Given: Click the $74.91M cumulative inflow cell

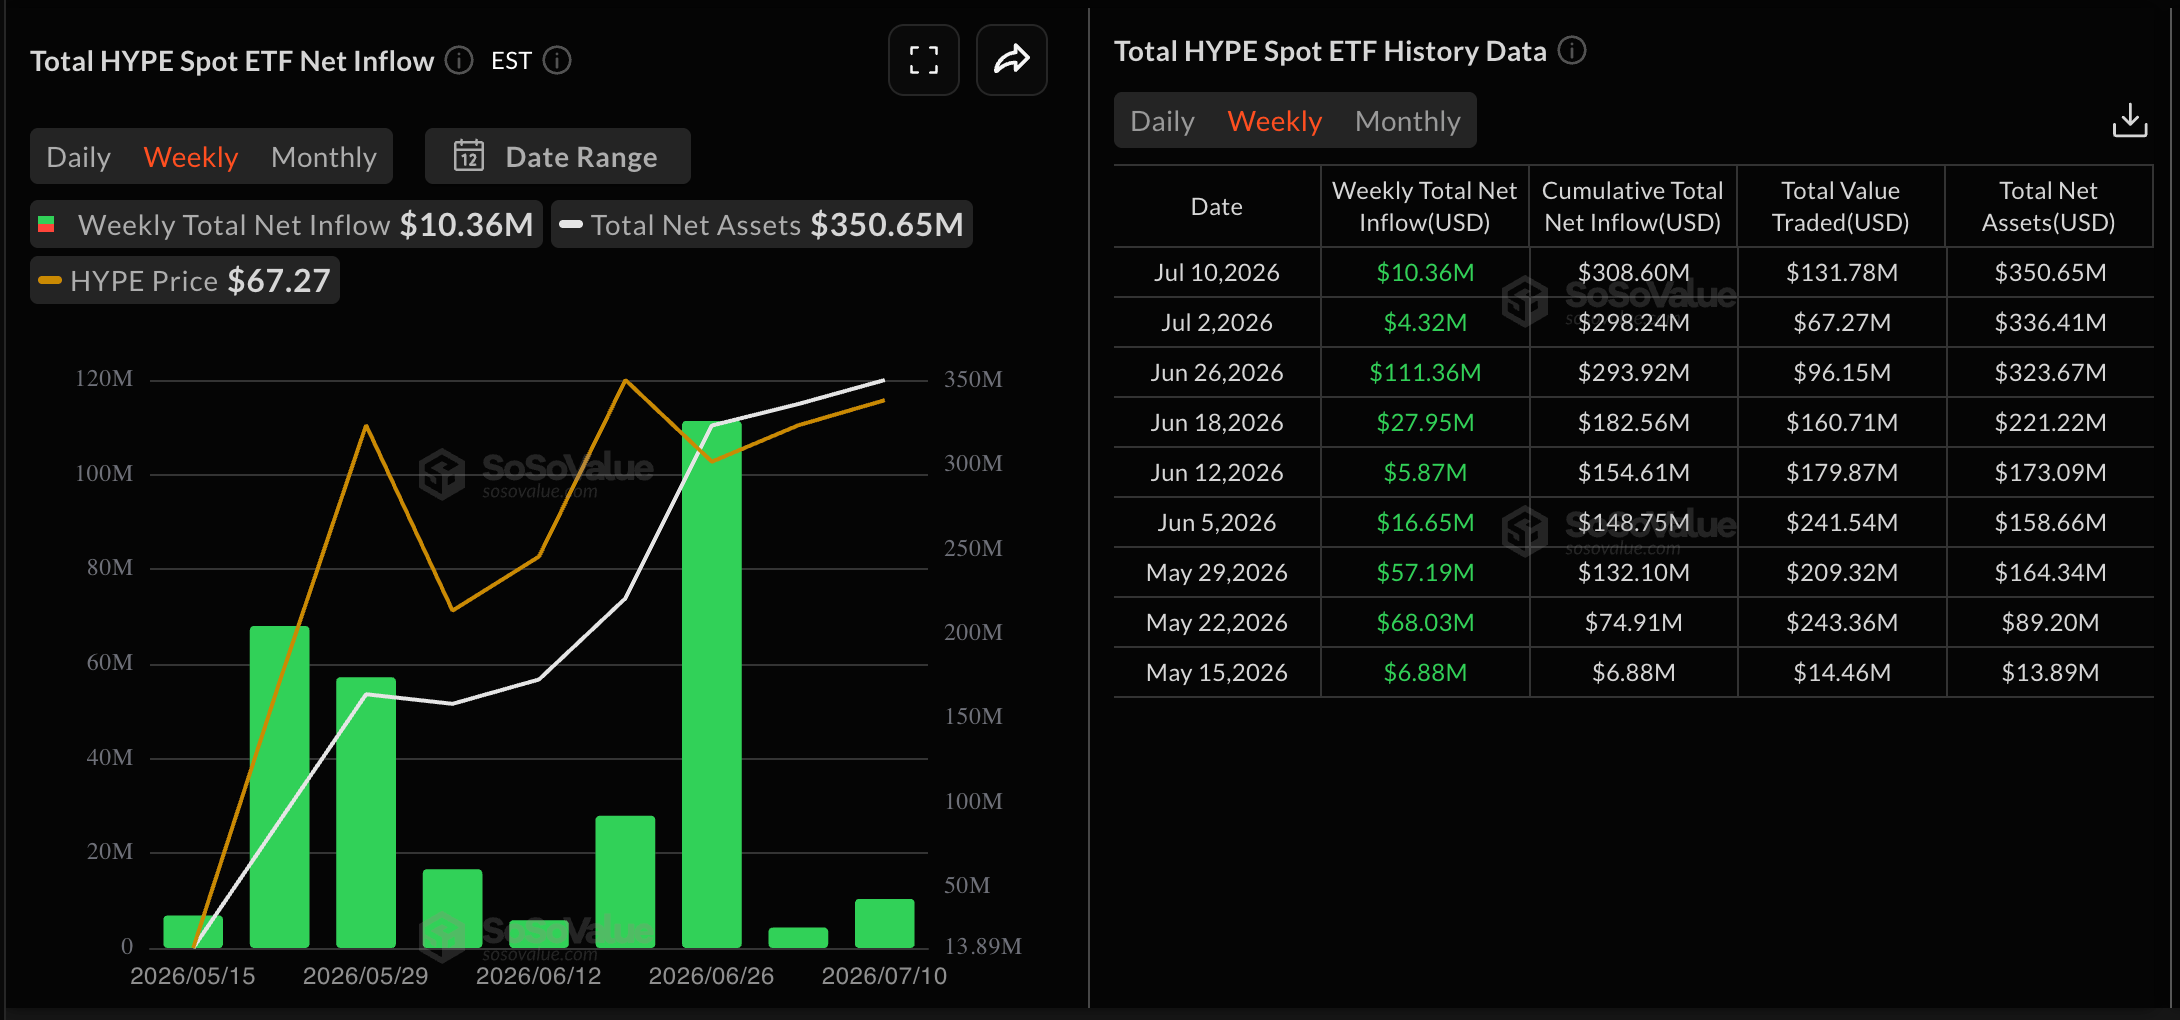Looking at the screenshot, I should [1634, 622].
